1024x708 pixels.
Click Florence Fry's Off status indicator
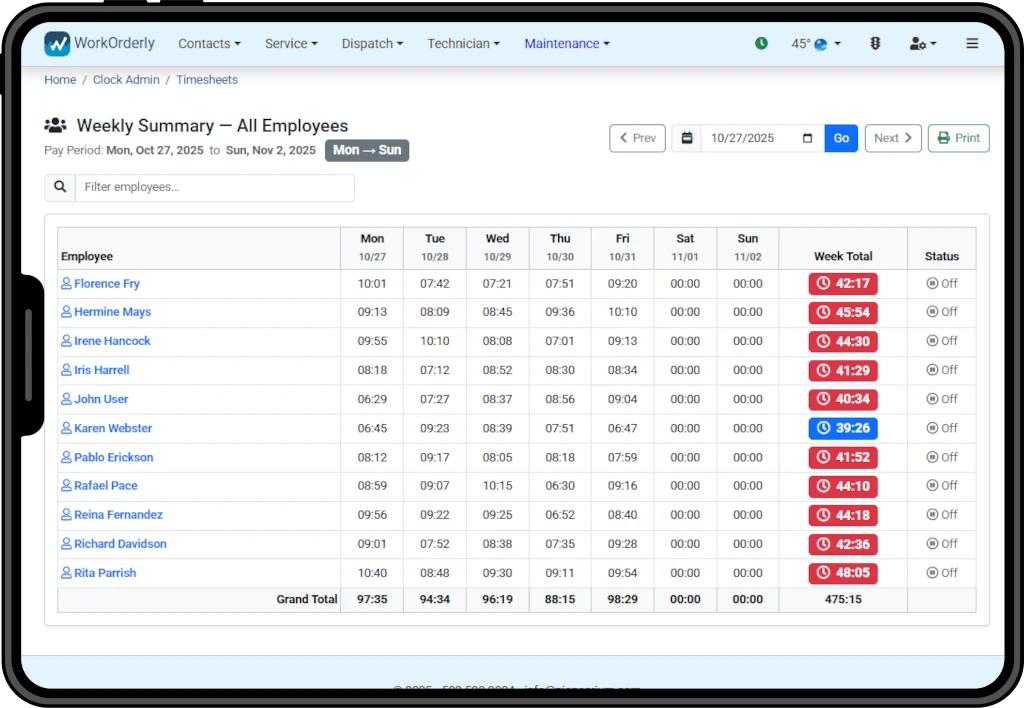(x=942, y=284)
